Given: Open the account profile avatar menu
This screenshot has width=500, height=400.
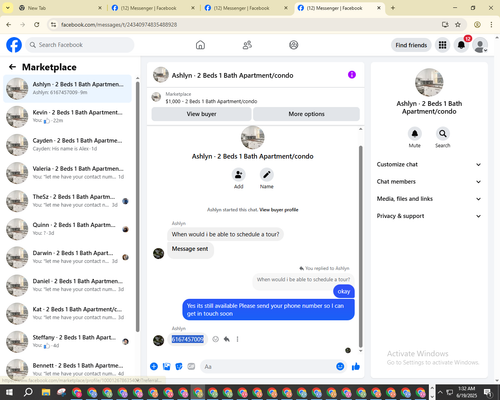Looking at the screenshot, I should point(480,45).
